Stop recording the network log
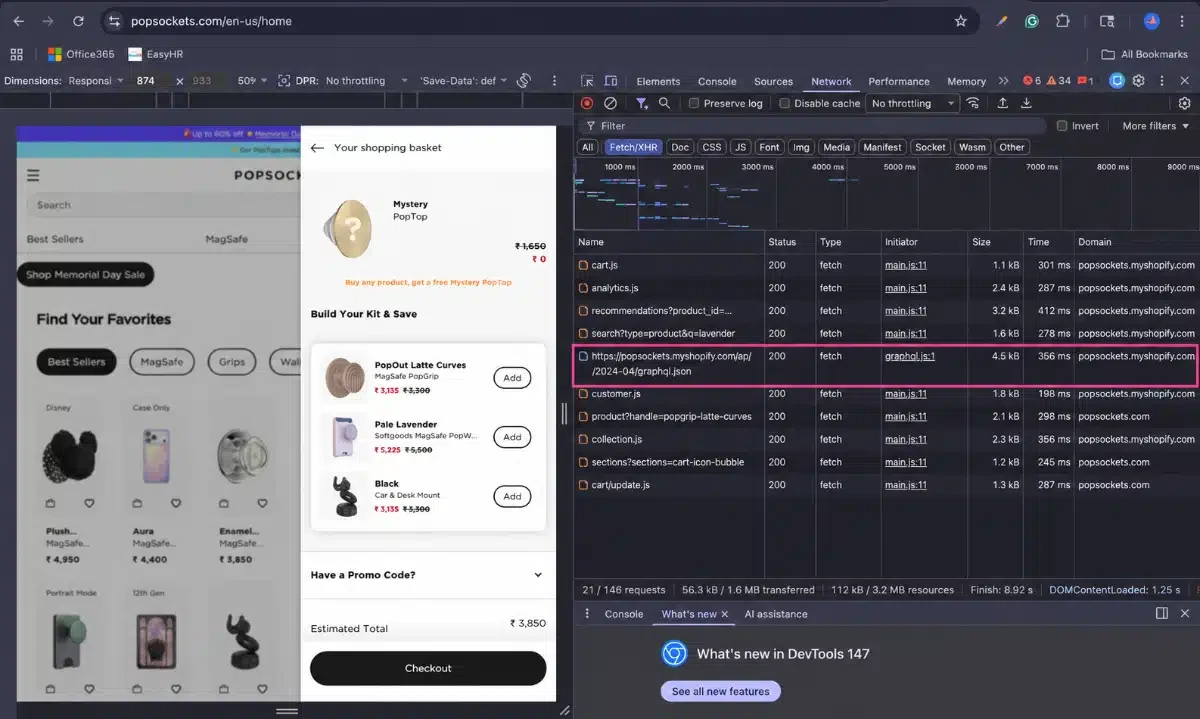 tap(587, 103)
